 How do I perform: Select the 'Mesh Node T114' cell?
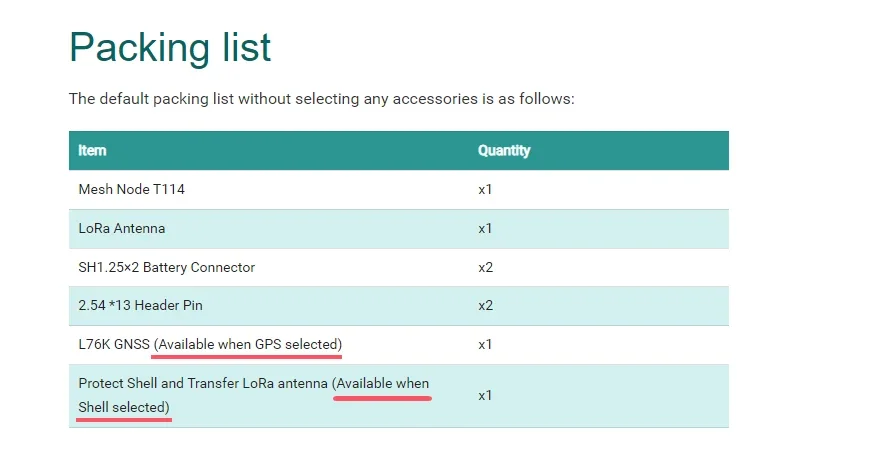(131, 189)
